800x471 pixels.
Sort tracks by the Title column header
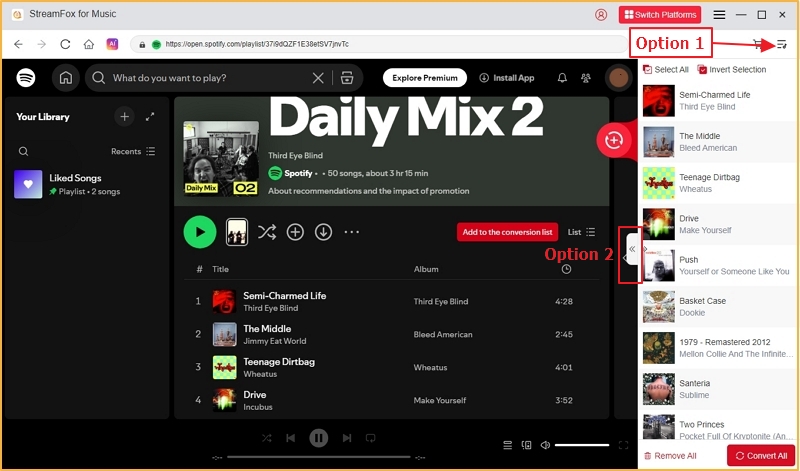coord(220,269)
